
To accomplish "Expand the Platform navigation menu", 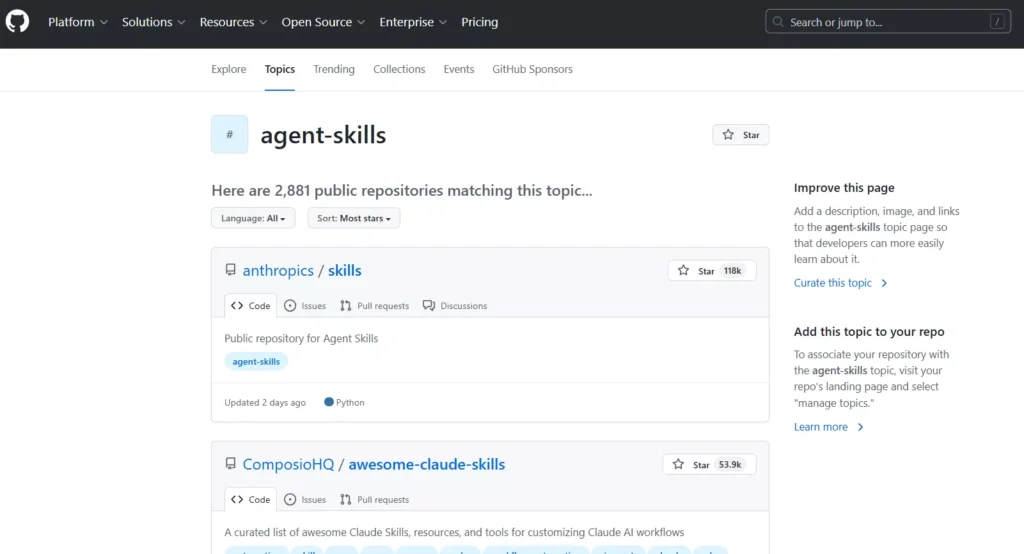I will tap(78, 22).
